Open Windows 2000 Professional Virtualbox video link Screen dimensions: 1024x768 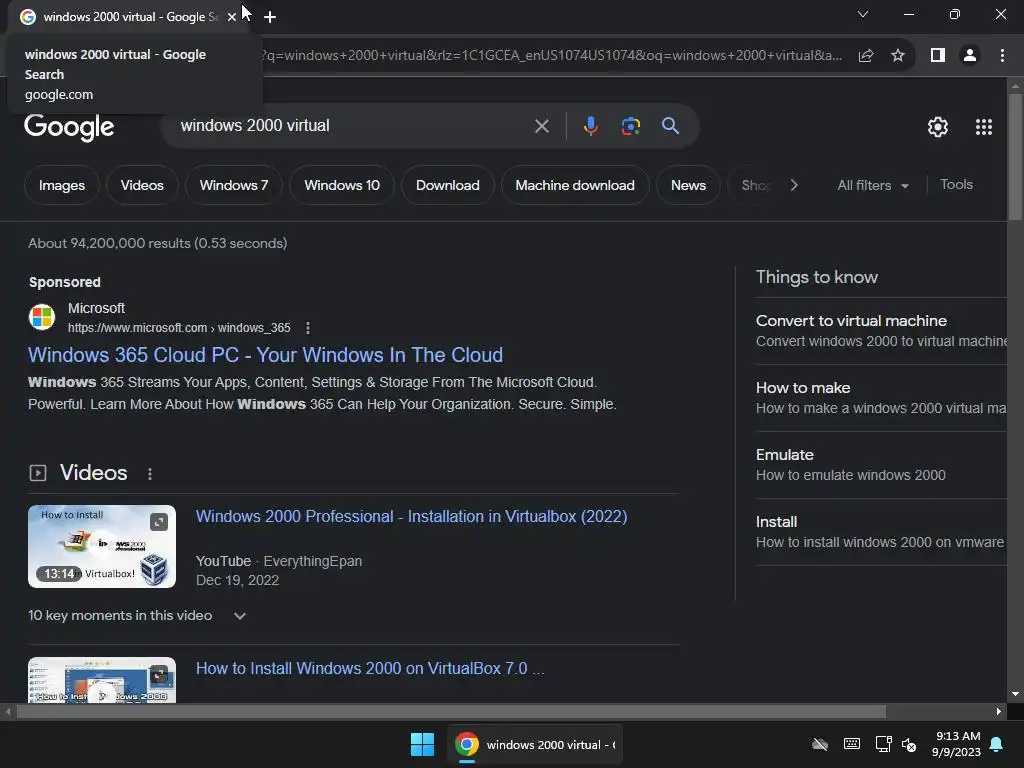point(411,517)
